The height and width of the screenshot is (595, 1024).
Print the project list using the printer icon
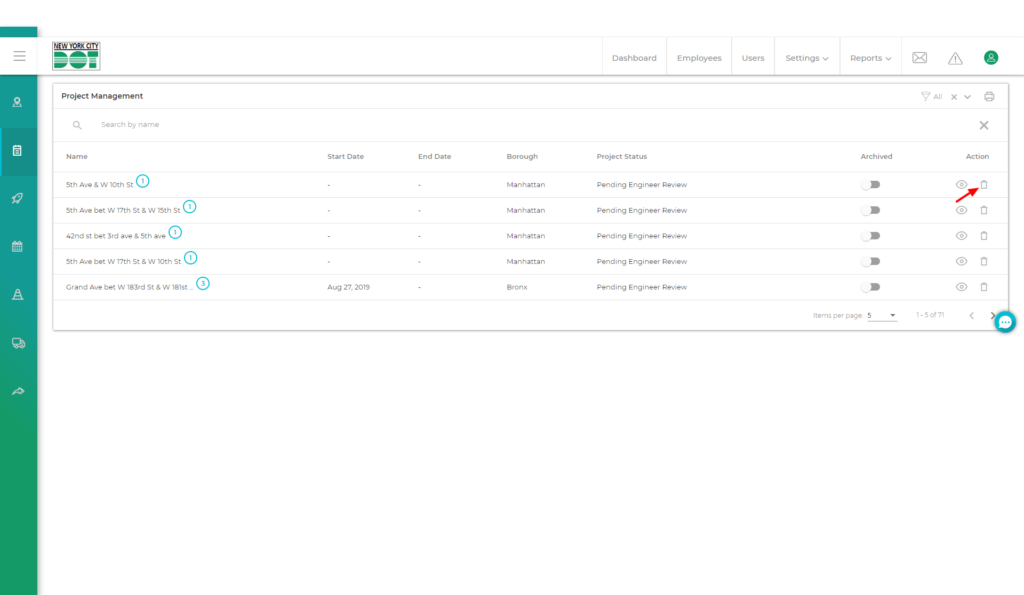point(989,97)
